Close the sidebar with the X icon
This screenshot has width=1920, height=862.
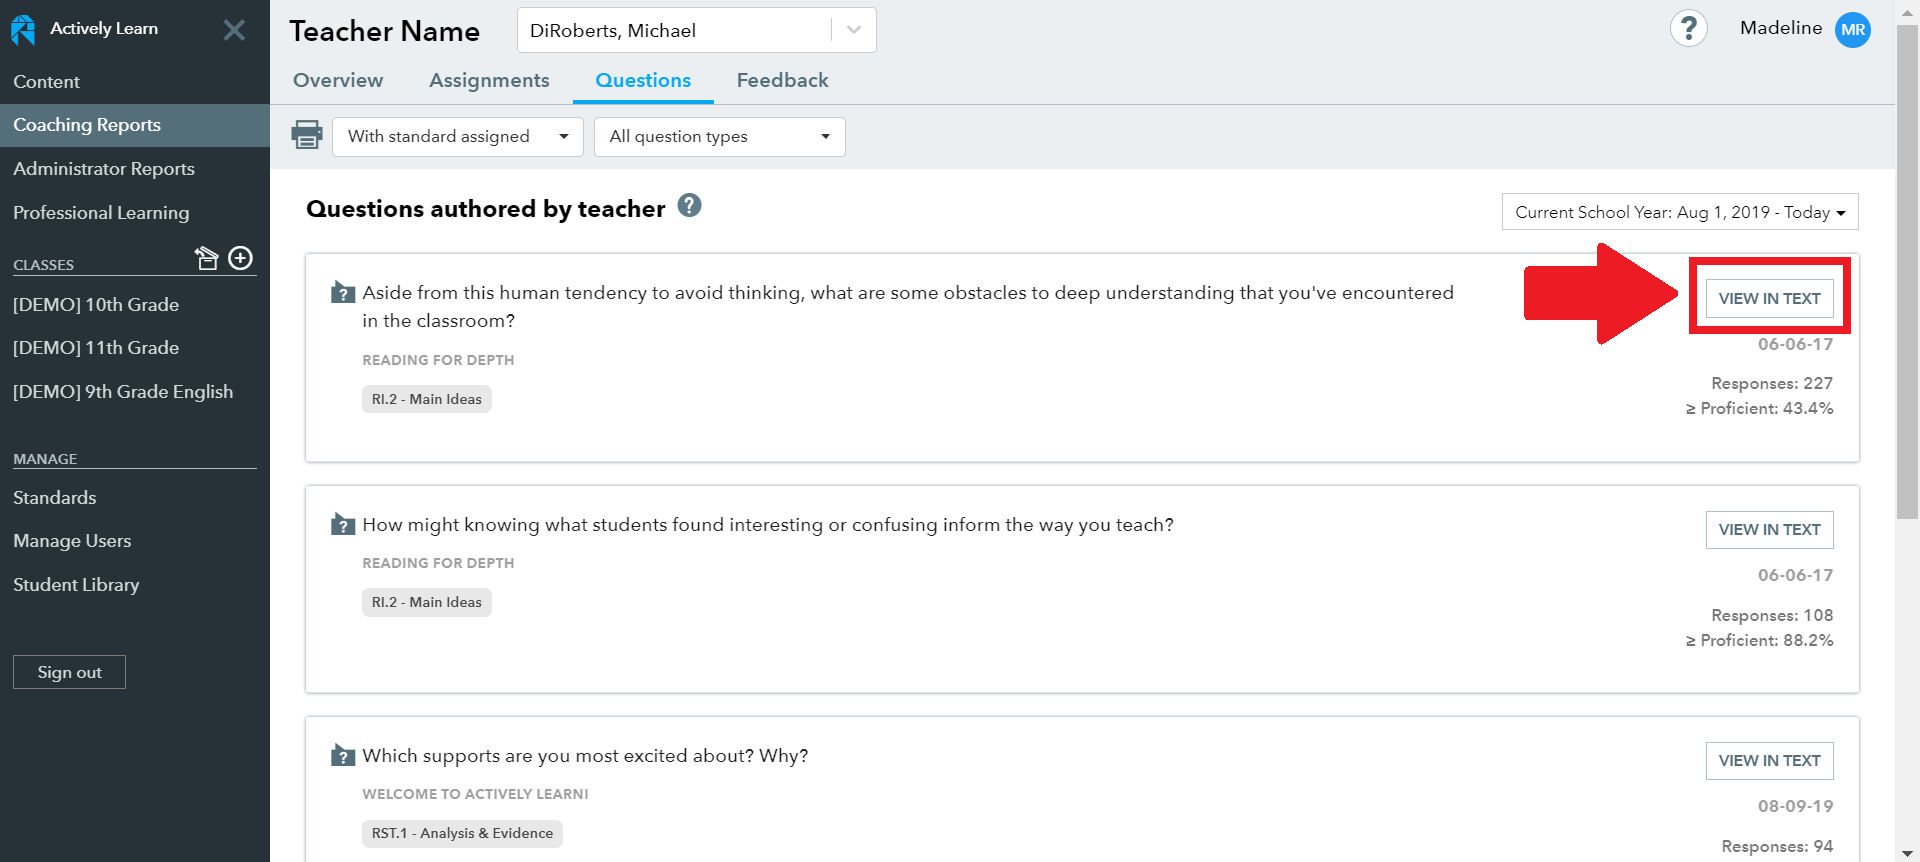coord(234,30)
